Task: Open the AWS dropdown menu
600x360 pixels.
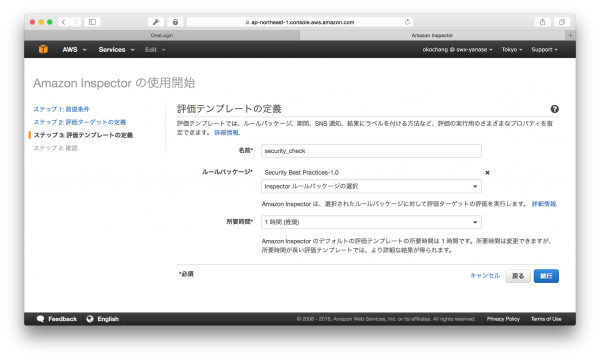Action: [x=74, y=50]
